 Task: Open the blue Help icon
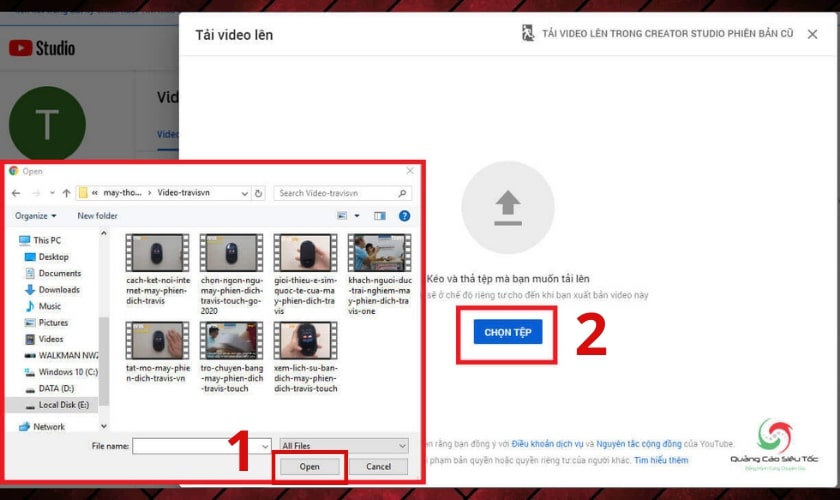[404, 216]
